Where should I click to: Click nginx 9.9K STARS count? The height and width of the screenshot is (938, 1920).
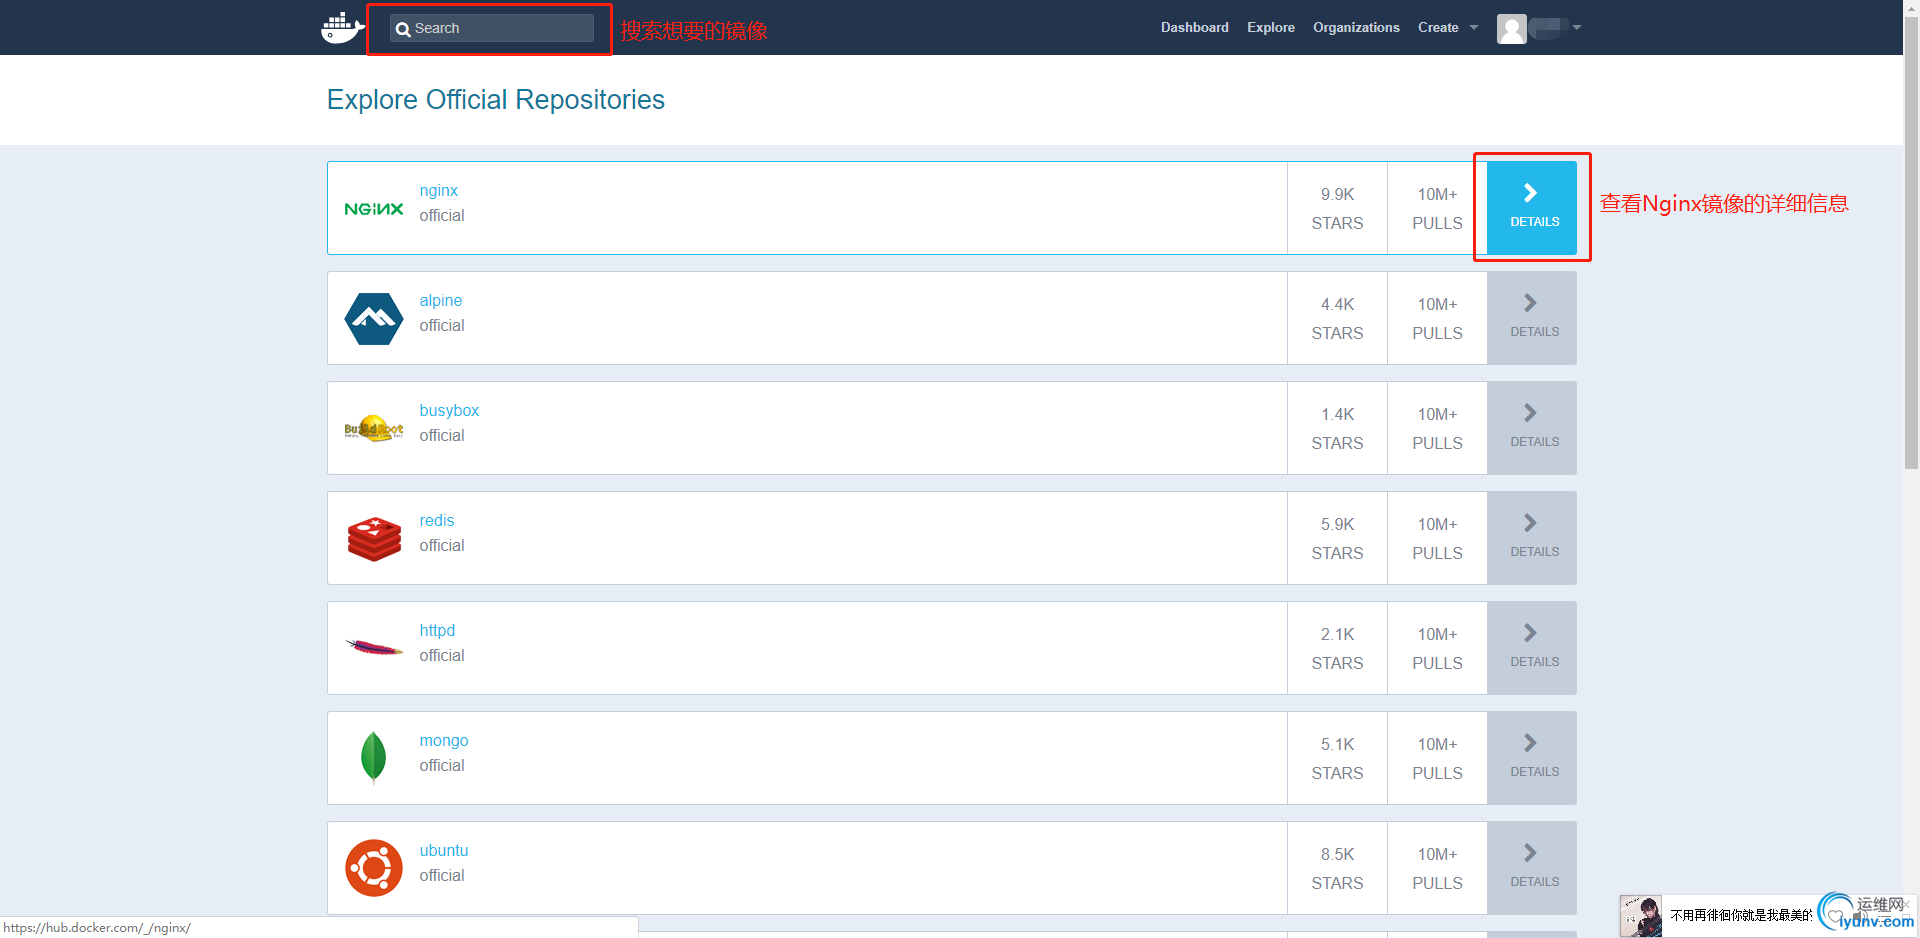tap(1337, 208)
